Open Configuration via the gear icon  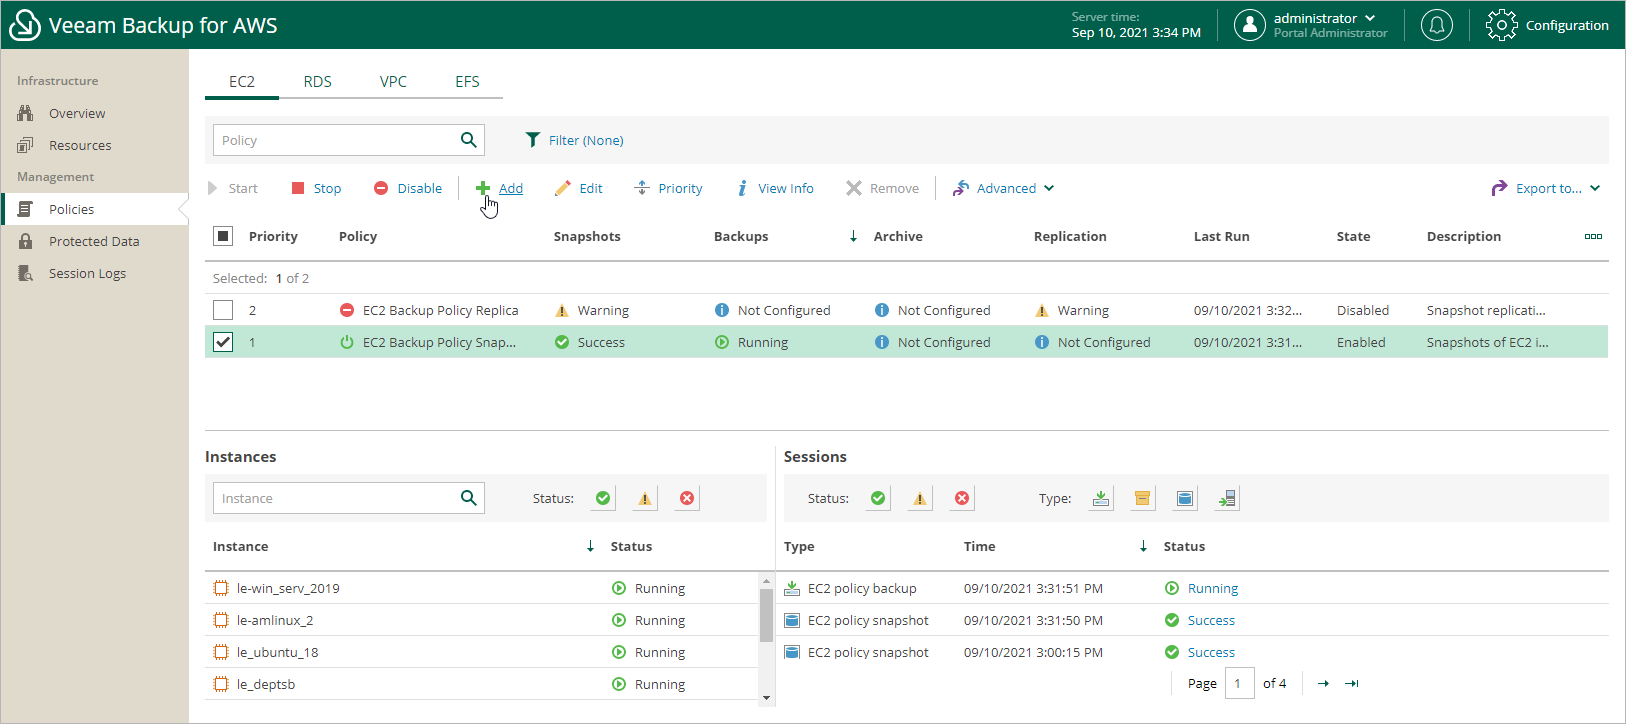(x=1501, y=25)
